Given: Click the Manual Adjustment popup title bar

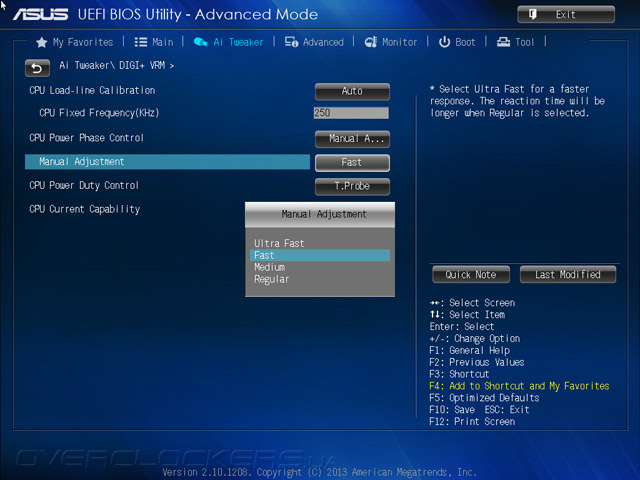Looking at the screenshot, I should (x=320, y=215).
